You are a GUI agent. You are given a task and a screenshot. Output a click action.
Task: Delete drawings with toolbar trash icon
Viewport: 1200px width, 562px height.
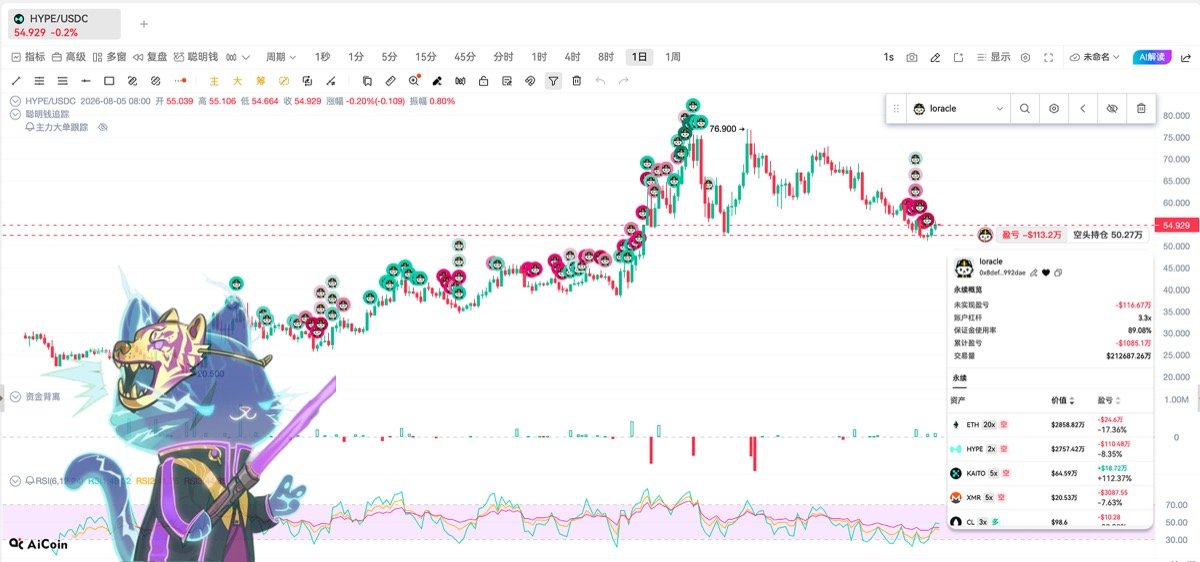pyautogui.click(x=577, y=80)
